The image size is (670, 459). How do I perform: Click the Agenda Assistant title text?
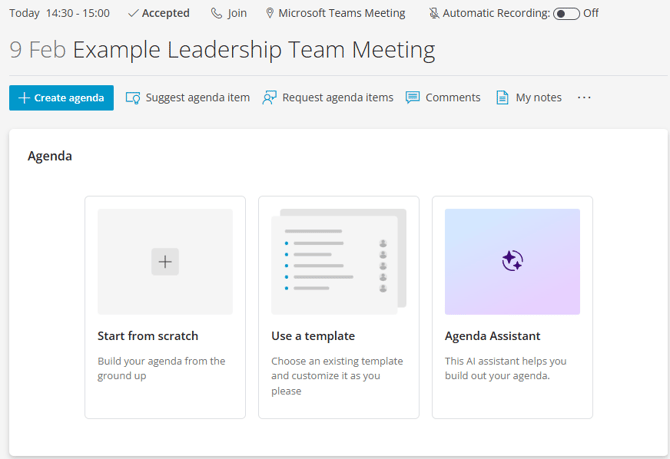492,336
